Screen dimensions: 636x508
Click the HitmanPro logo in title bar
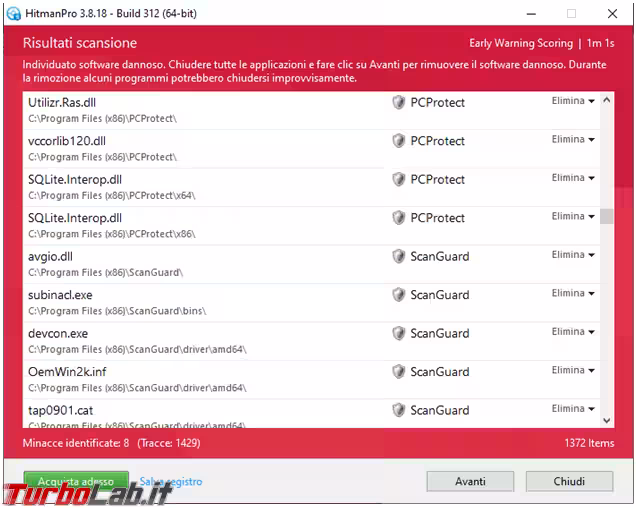pyautogui.click(x=13, y=13)
